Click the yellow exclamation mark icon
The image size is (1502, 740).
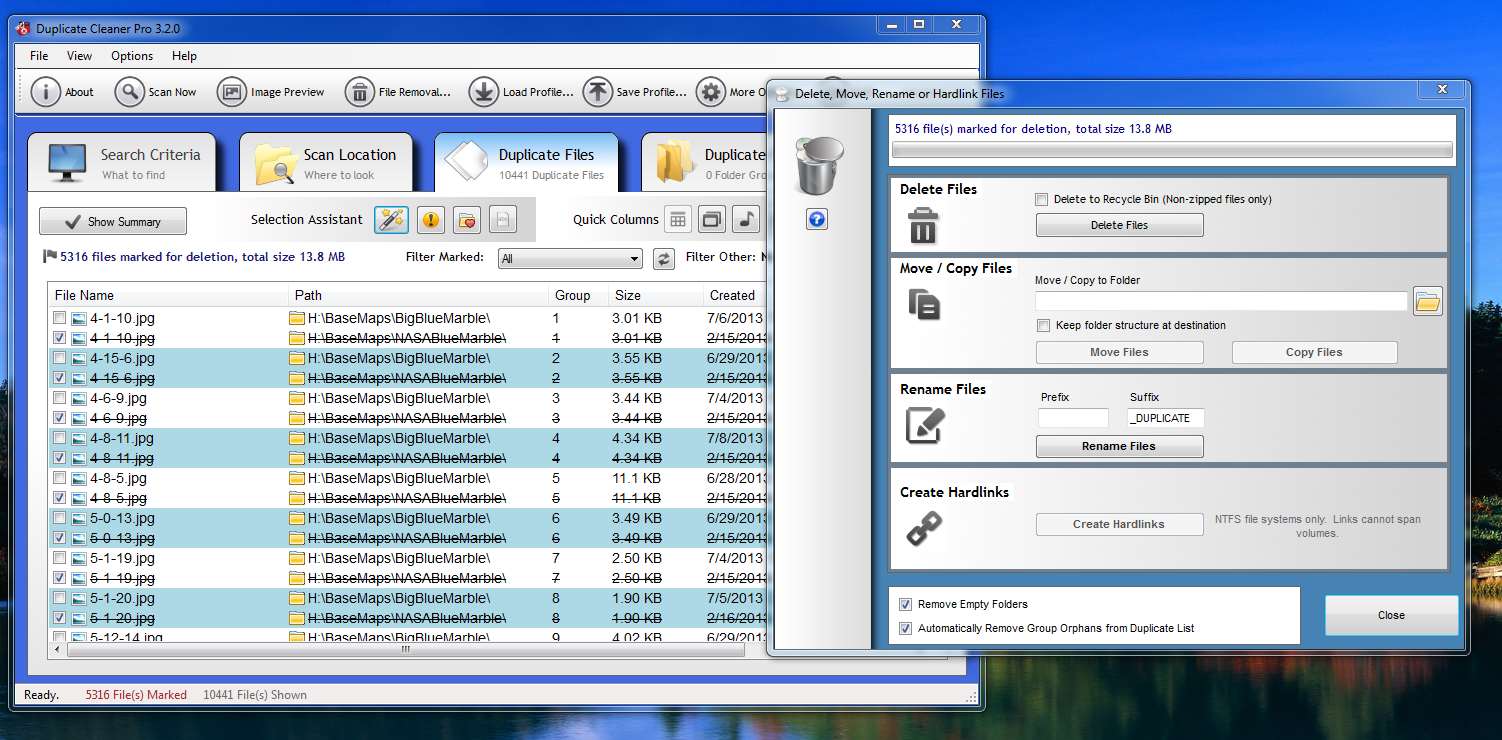pyautogui.click(x=430, y=220)
